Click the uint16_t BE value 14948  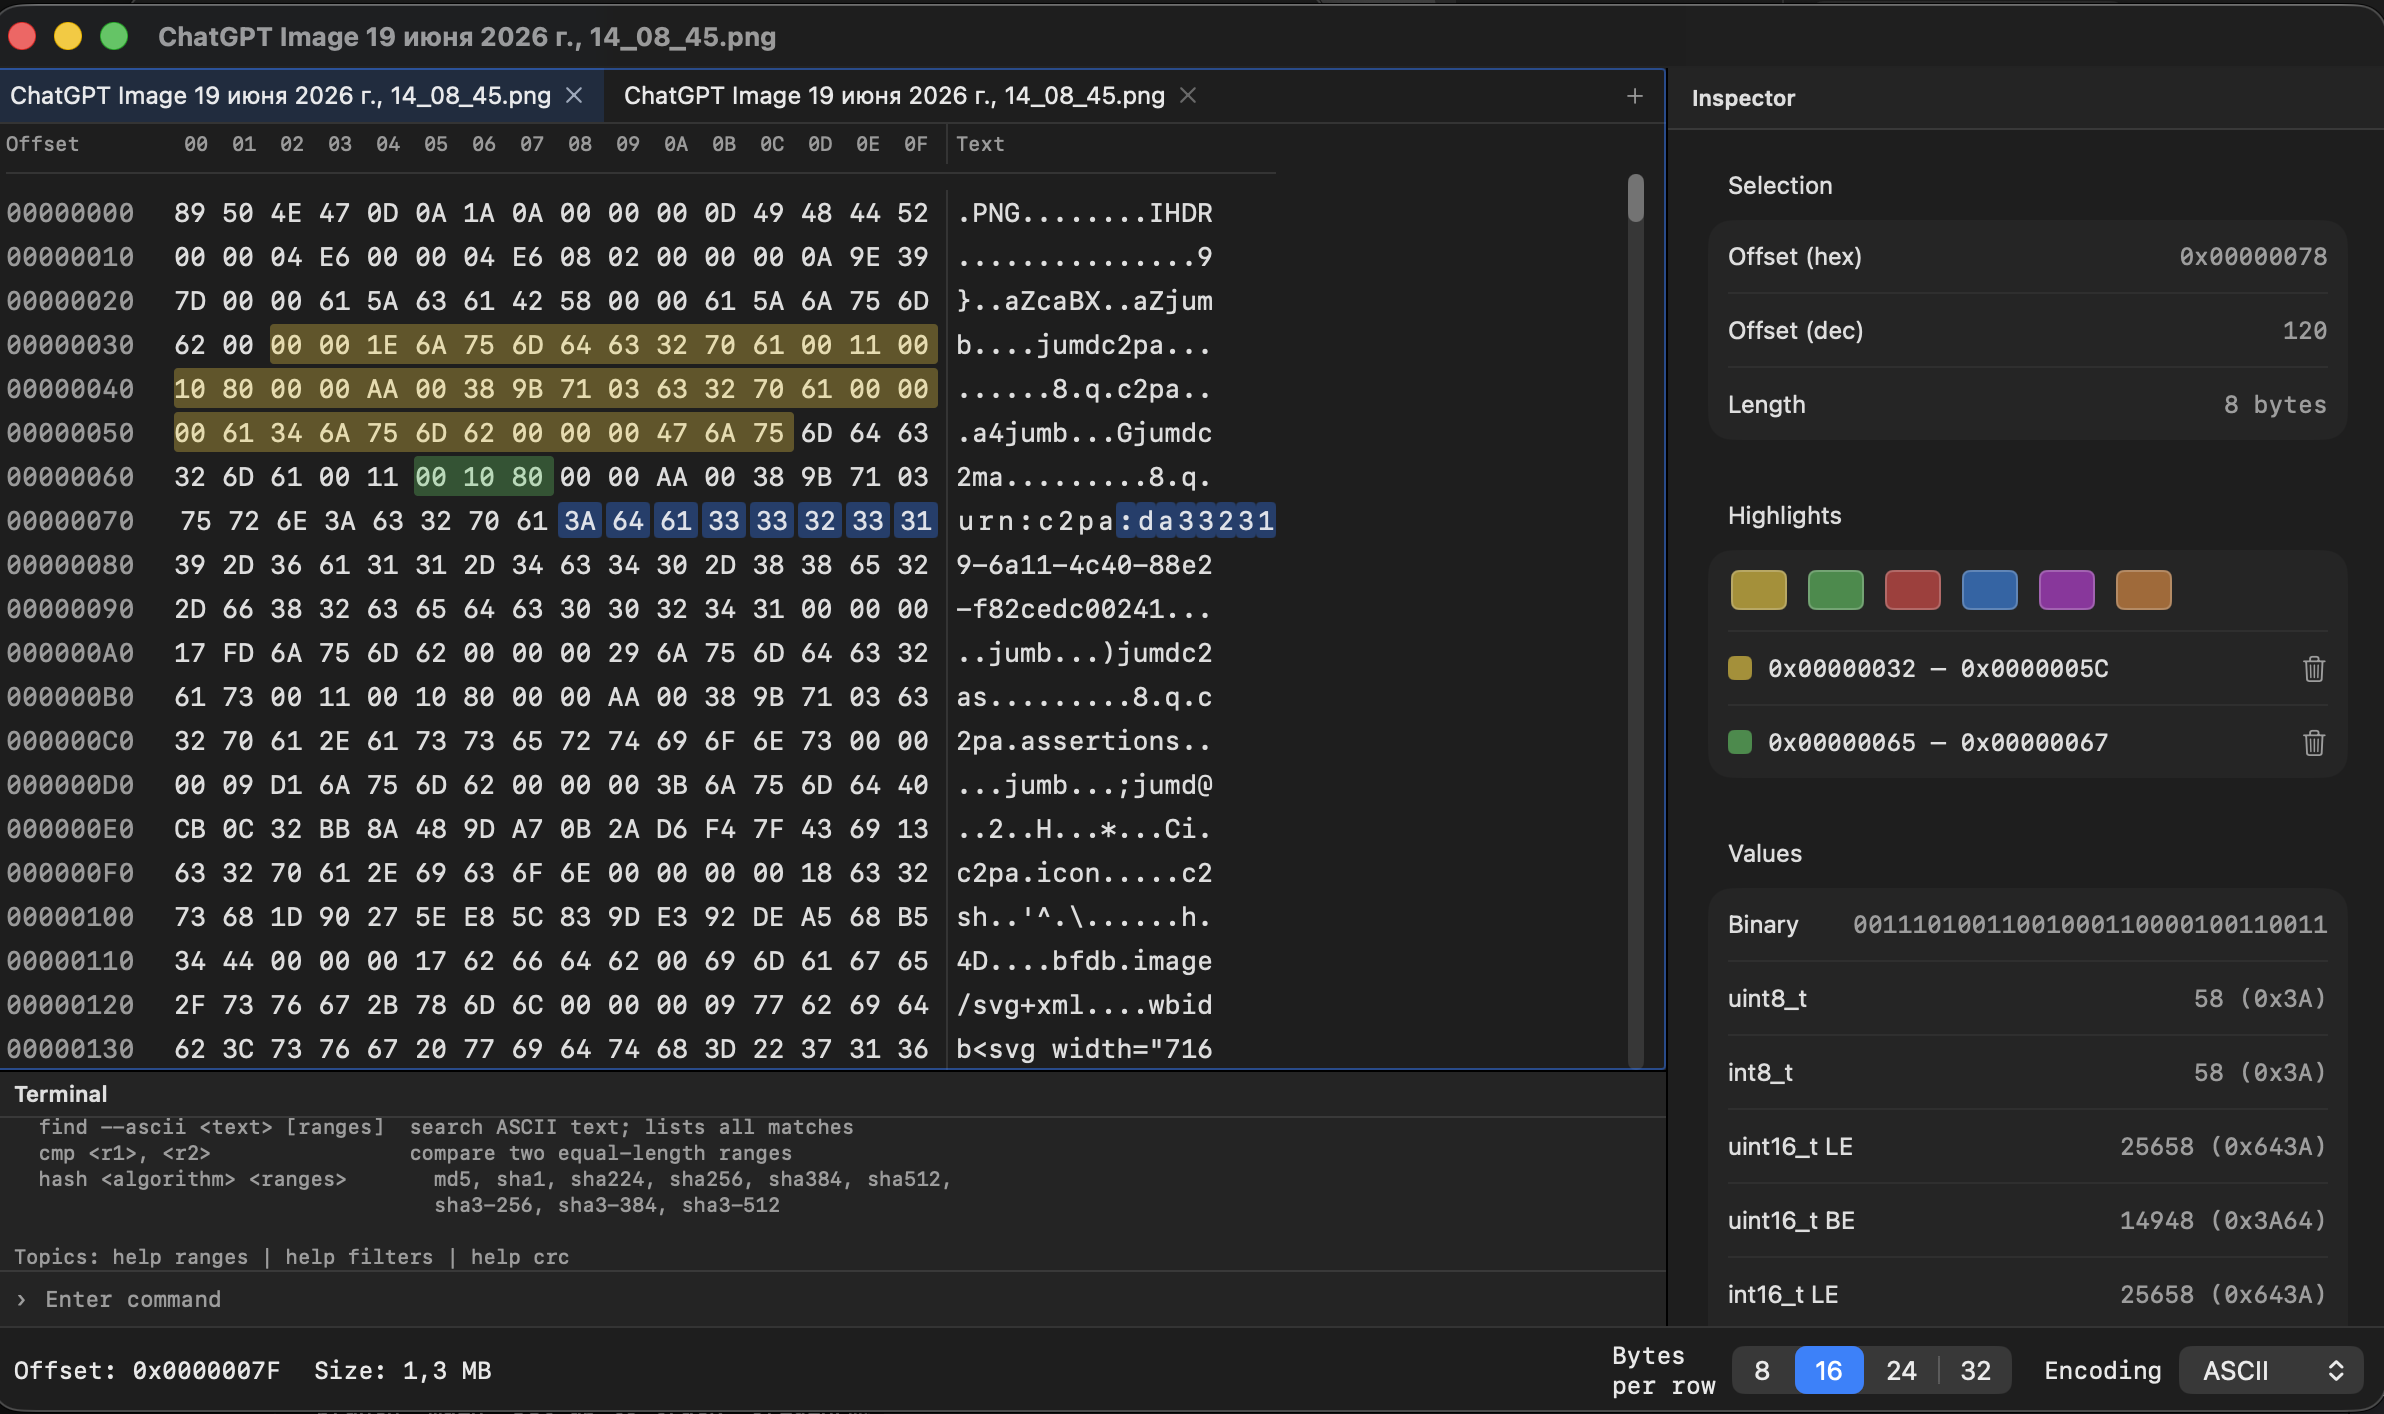coord(2224,1221)
